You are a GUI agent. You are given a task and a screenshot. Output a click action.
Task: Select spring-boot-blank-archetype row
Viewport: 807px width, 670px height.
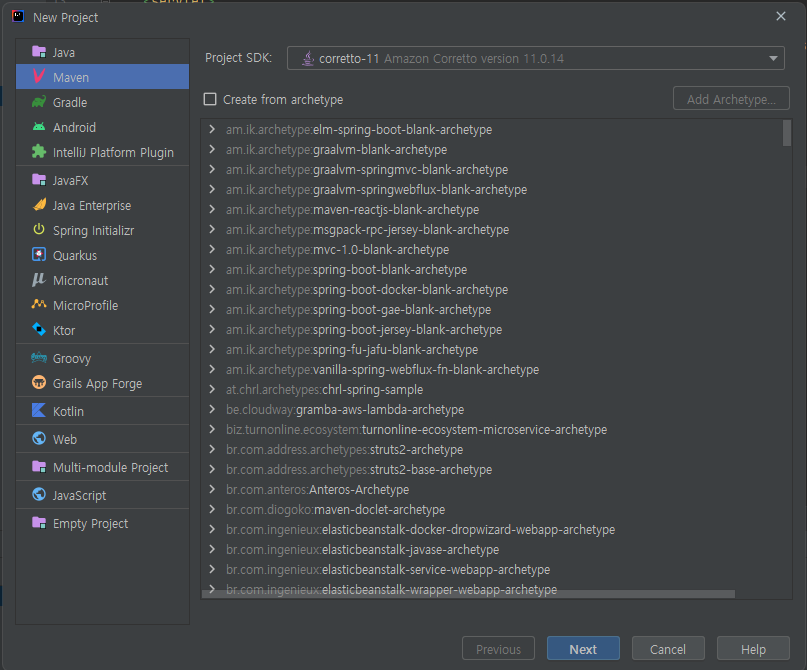pos(492,270)
